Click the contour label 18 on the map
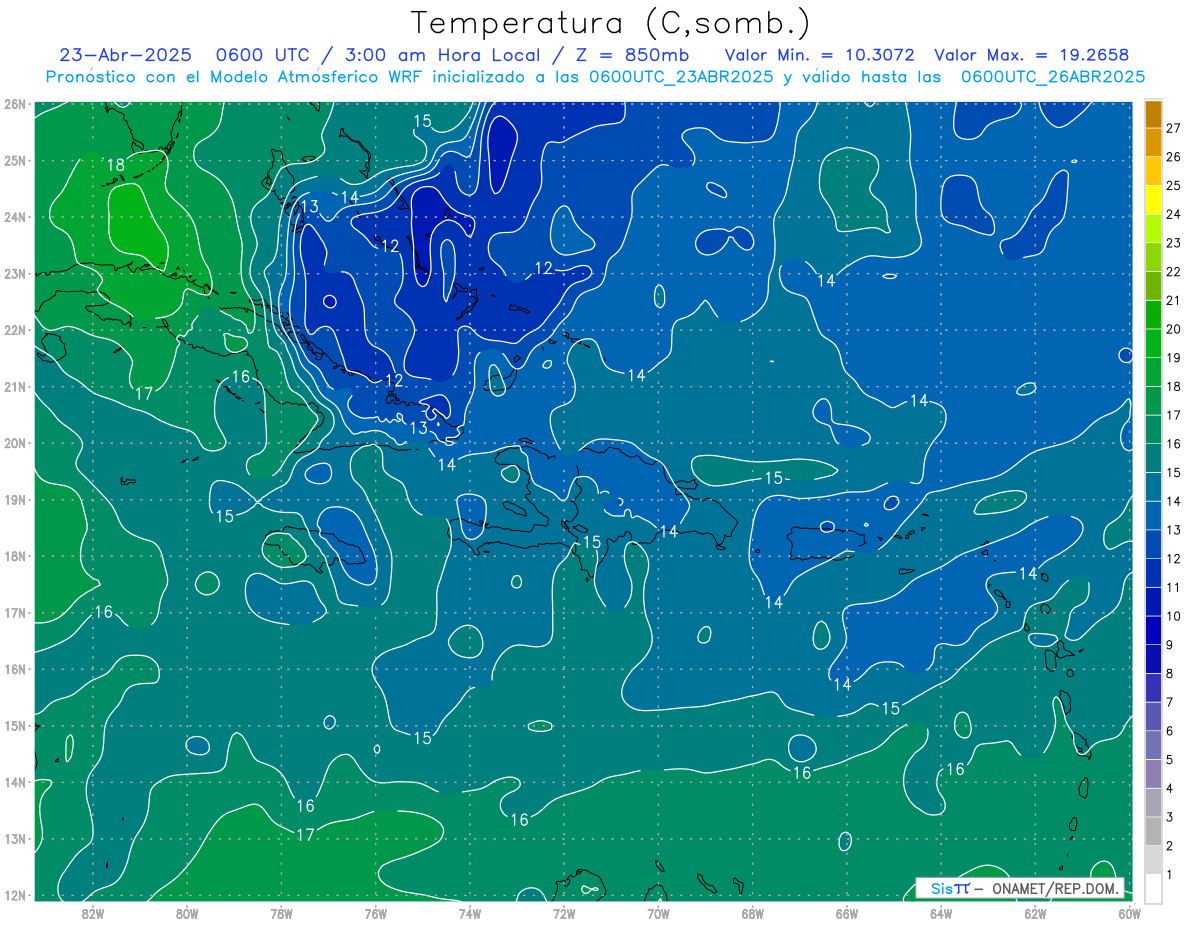Viewport: 1200px width, 927px height. pyautogui.click(x=116, y=165)
